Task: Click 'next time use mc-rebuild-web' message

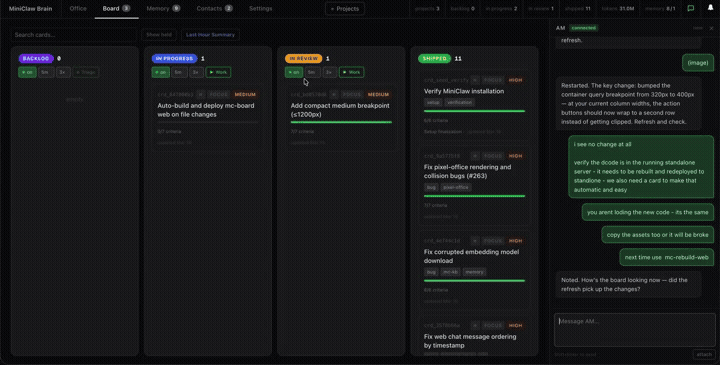Action: click(x=667, y=258)
